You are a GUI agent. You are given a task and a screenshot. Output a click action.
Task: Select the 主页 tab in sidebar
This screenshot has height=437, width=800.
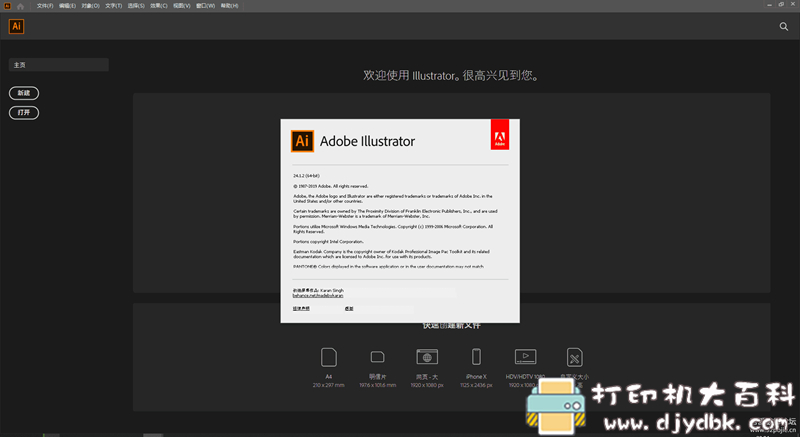pyautogui.click(x=59, y=65)
